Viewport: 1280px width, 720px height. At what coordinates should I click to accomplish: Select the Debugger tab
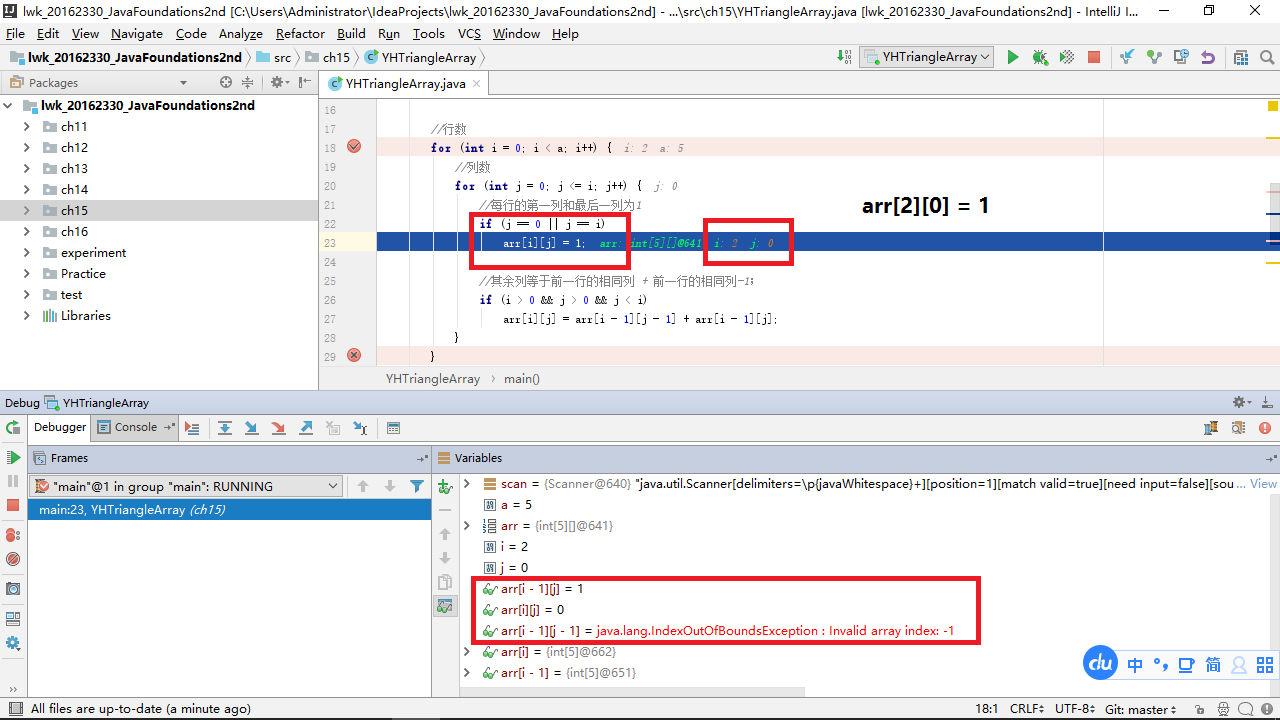[60, 427]
